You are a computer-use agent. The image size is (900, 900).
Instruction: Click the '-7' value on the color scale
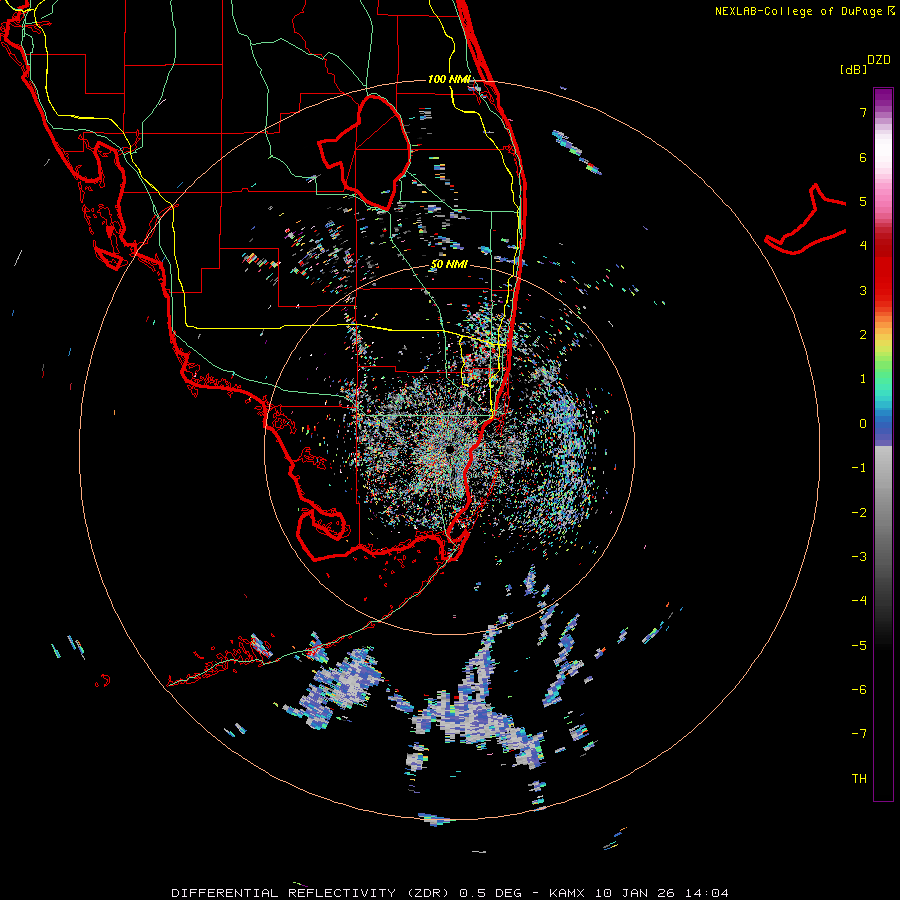859,734
